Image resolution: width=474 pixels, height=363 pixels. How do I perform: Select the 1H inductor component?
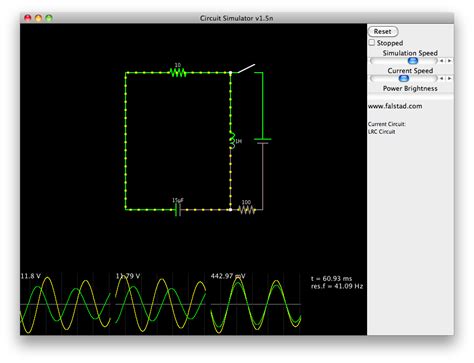(232, 140)
